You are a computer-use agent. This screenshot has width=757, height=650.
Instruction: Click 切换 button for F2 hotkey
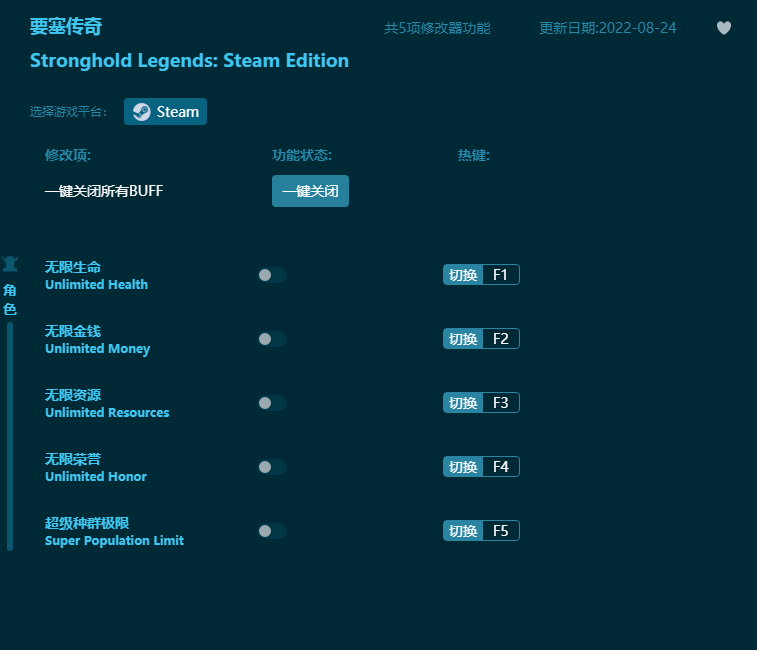[463, 339]
